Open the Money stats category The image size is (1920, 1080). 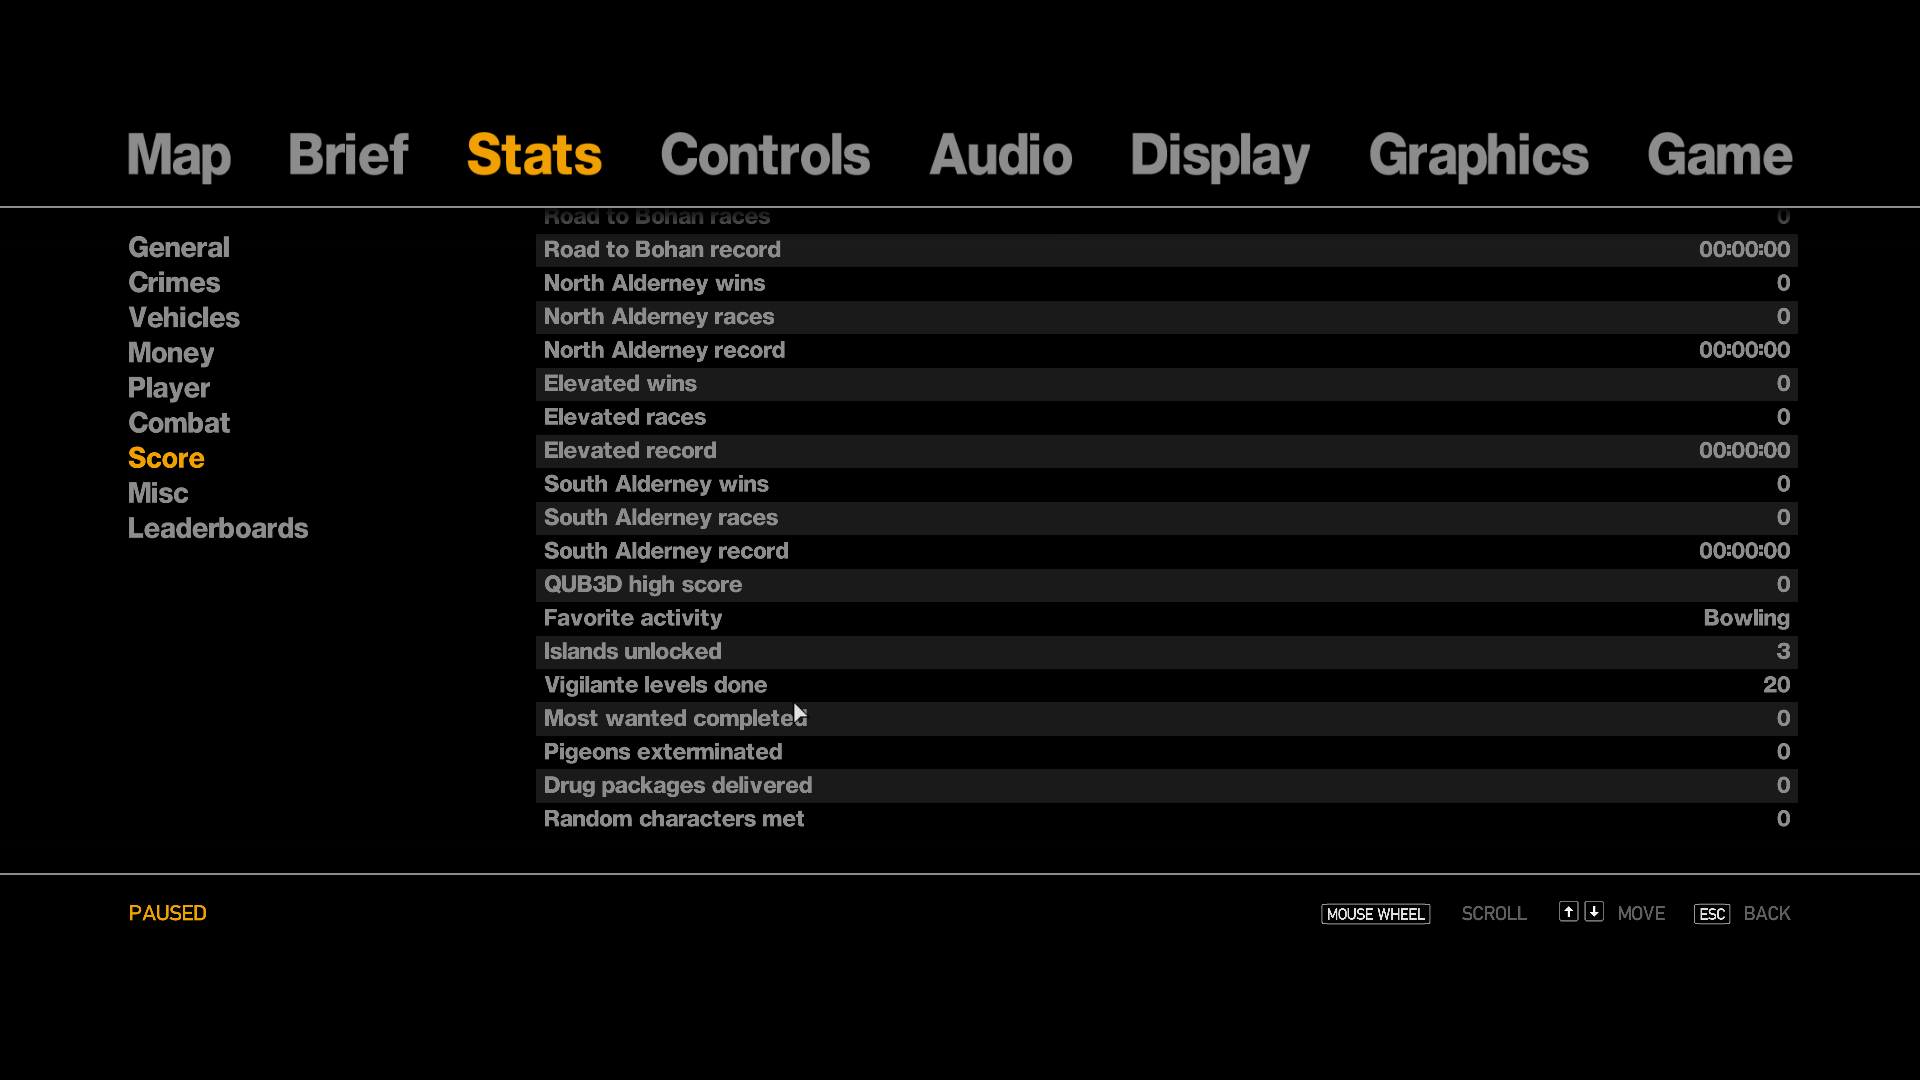point(171,353)
